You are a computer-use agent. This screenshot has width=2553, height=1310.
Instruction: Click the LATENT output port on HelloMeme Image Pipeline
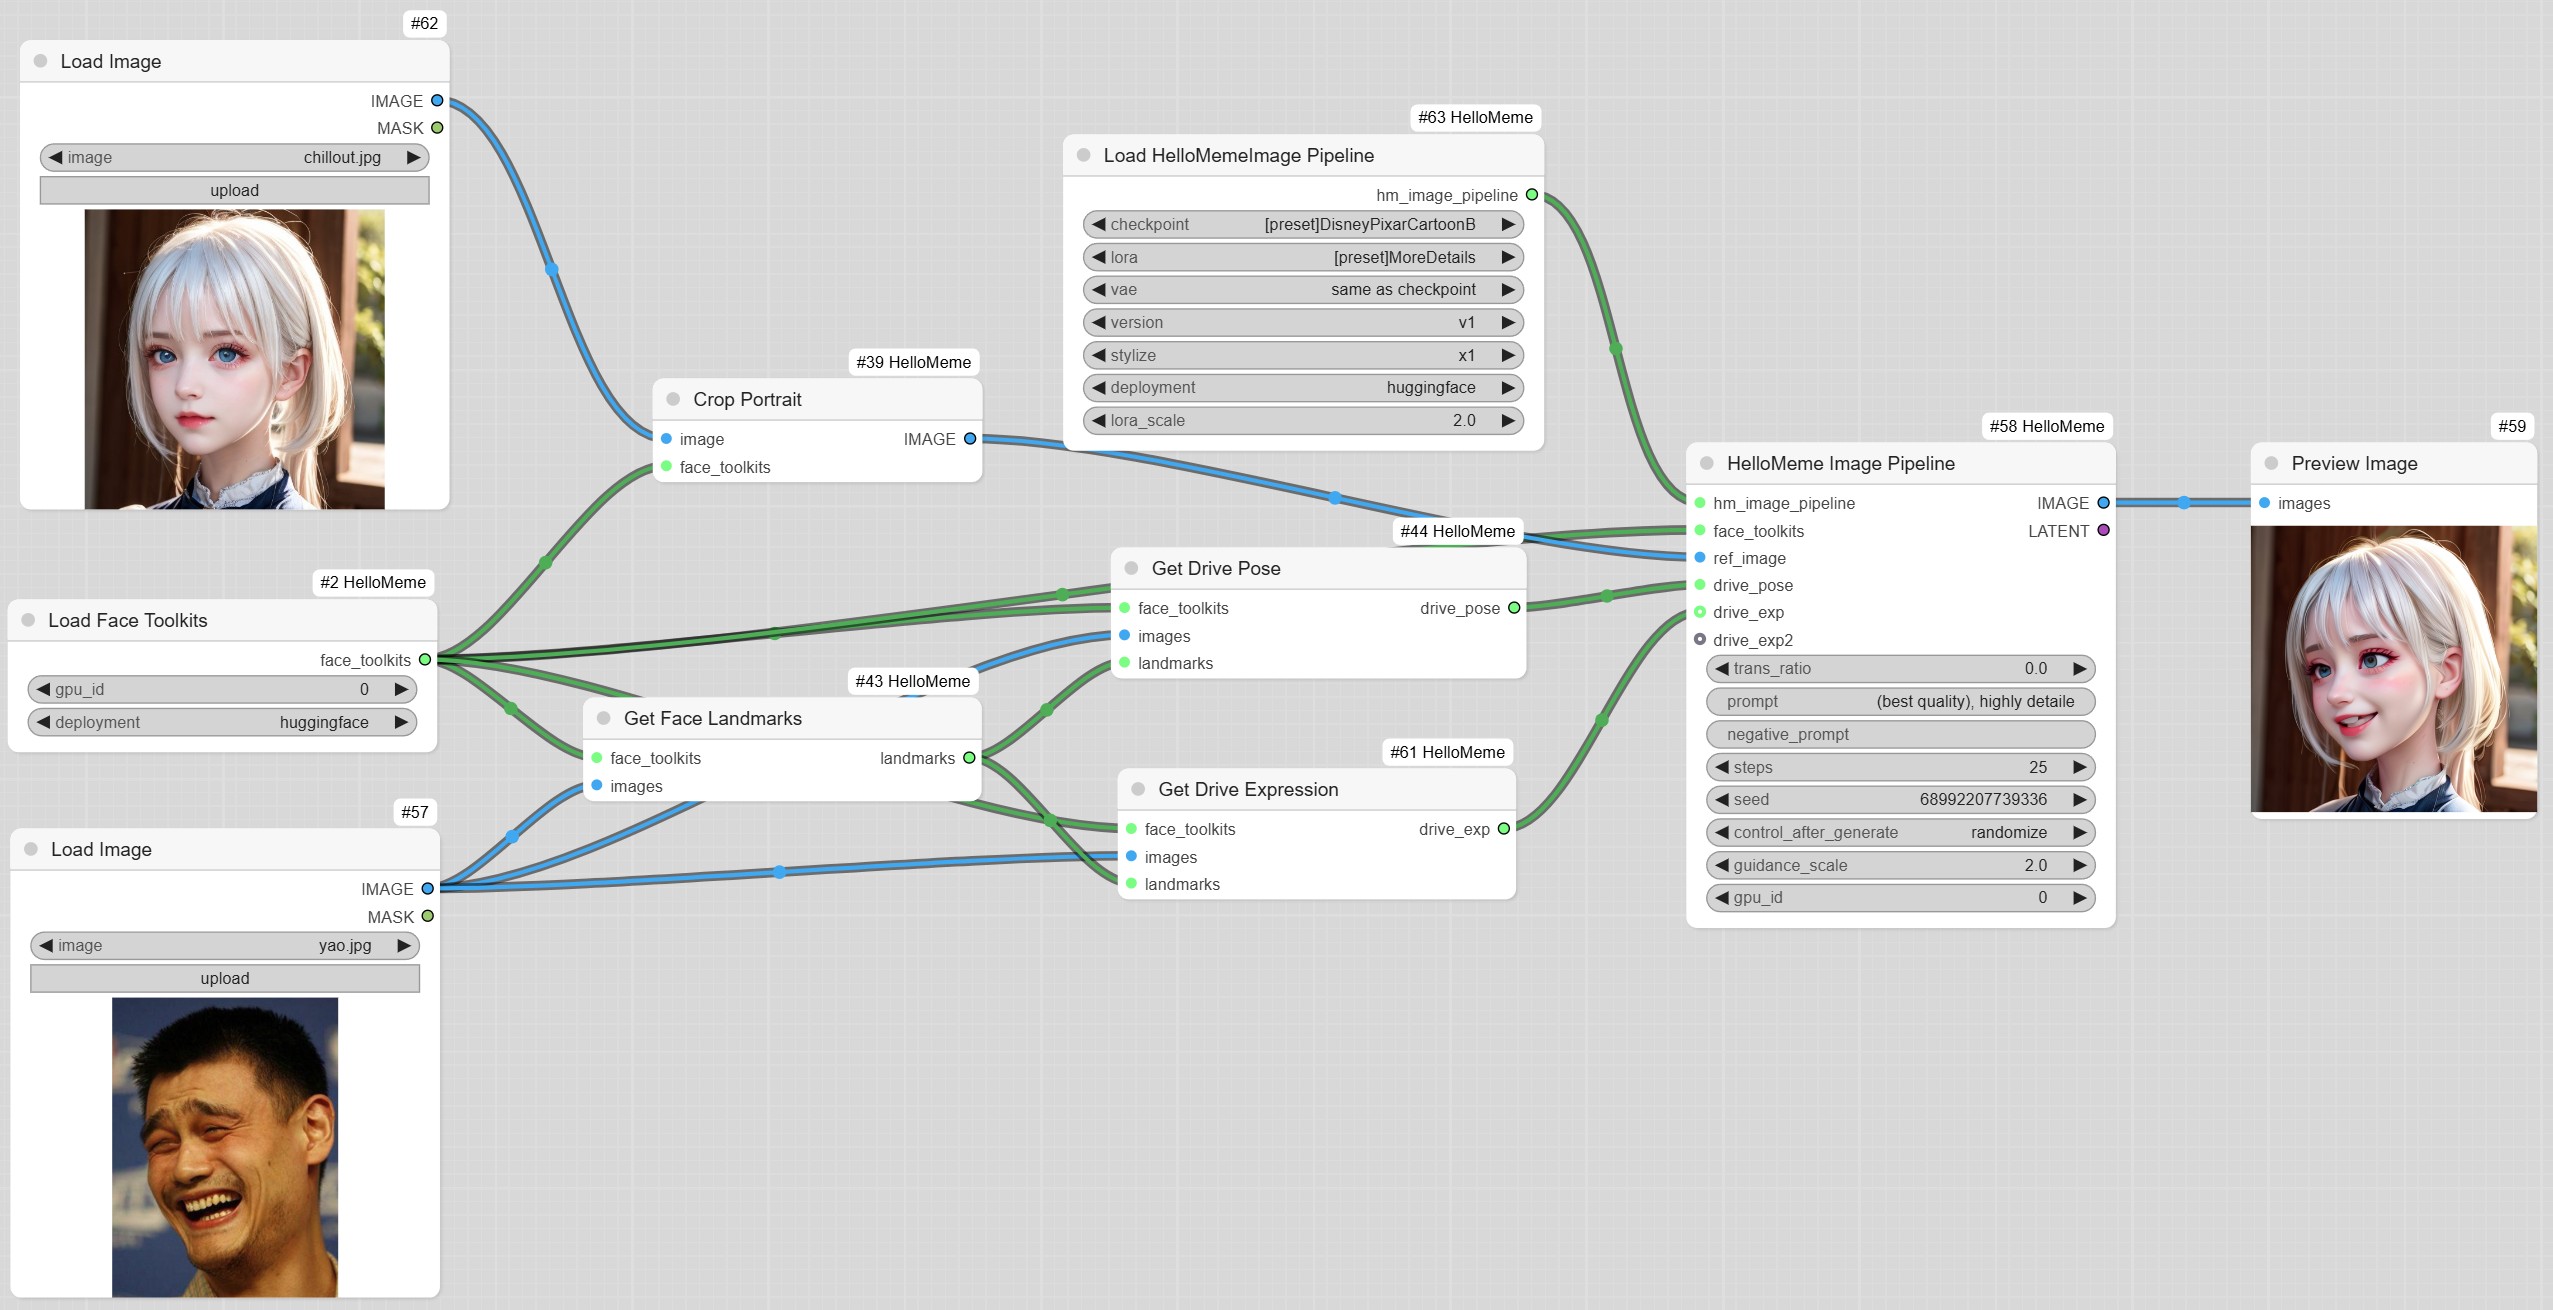click(x=2104, y=531)
